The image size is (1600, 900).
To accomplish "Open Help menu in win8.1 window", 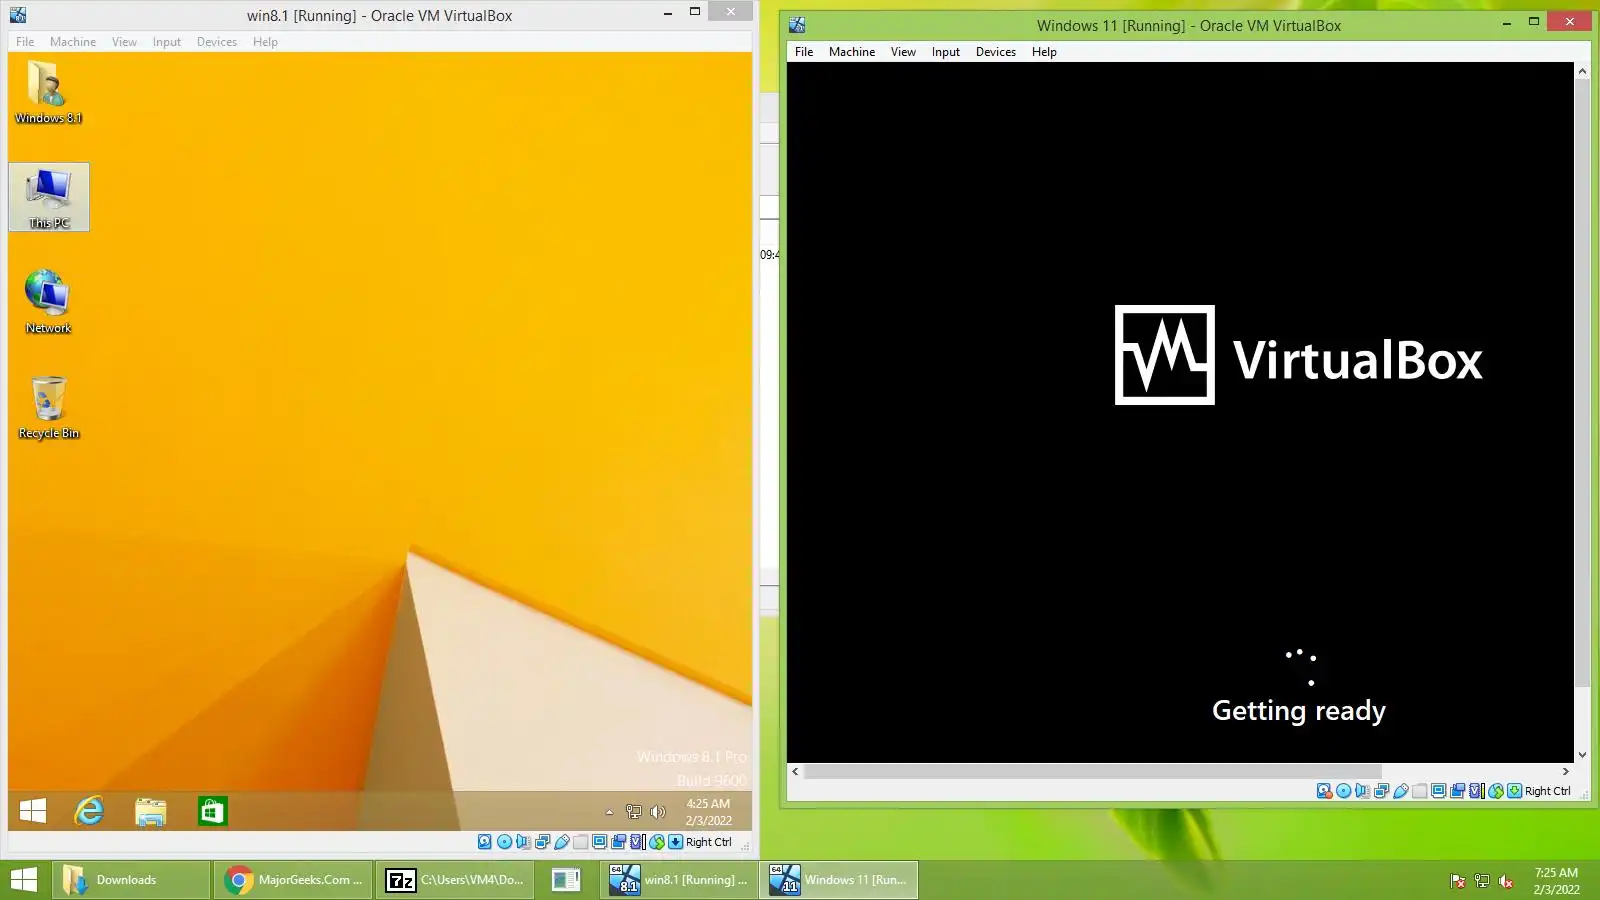I will click(265, 42).
